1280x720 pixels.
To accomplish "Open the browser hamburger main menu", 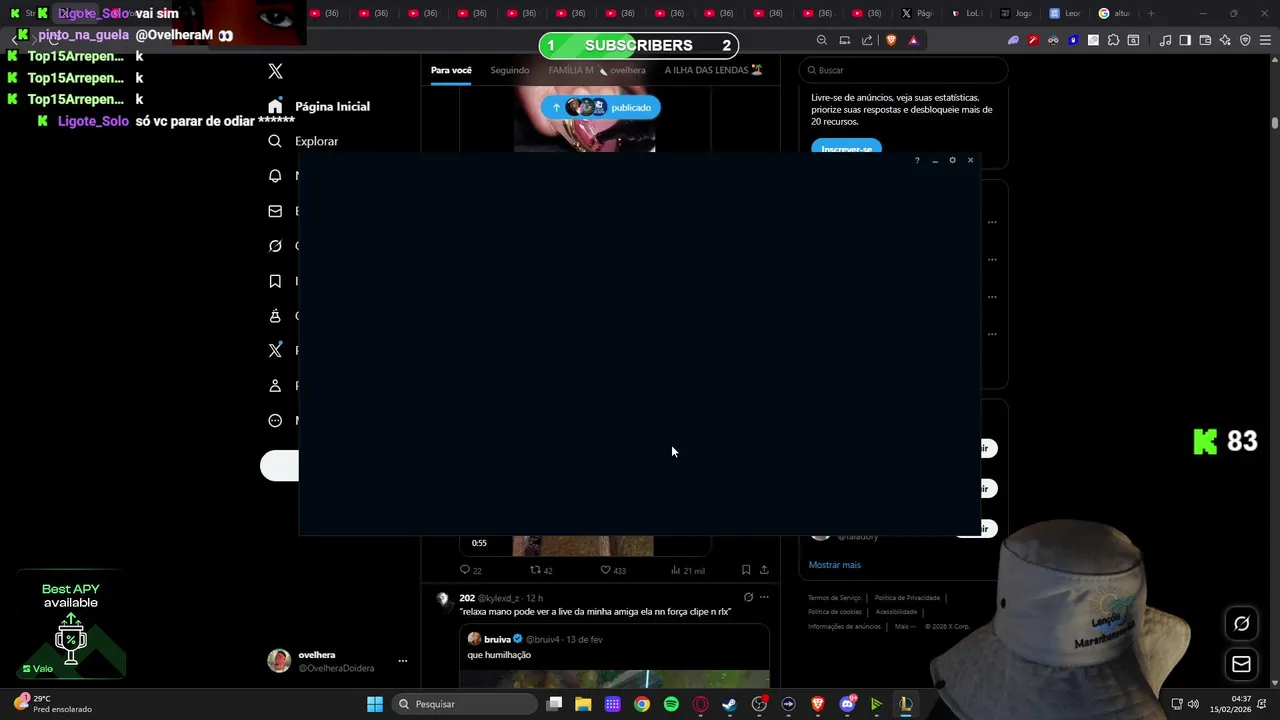I will click(1265, 40).
